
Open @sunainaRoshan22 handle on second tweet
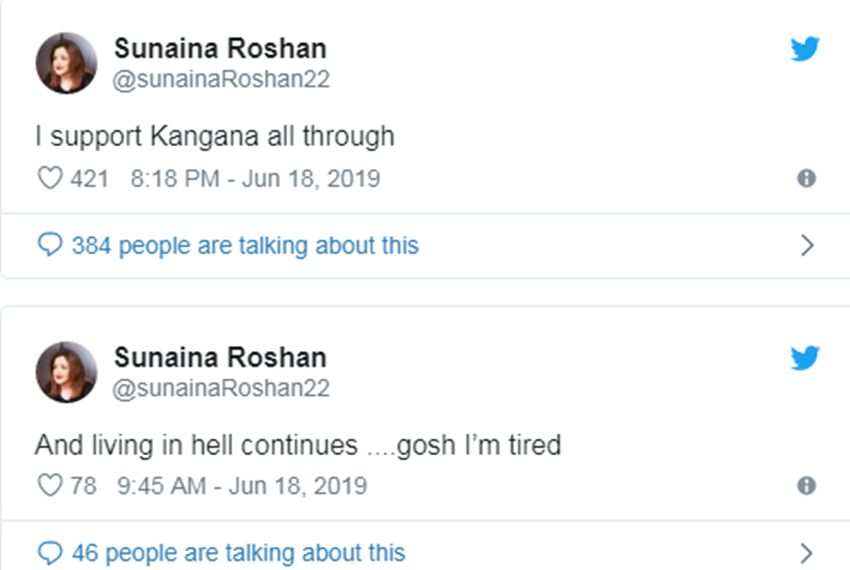(221, 388)
